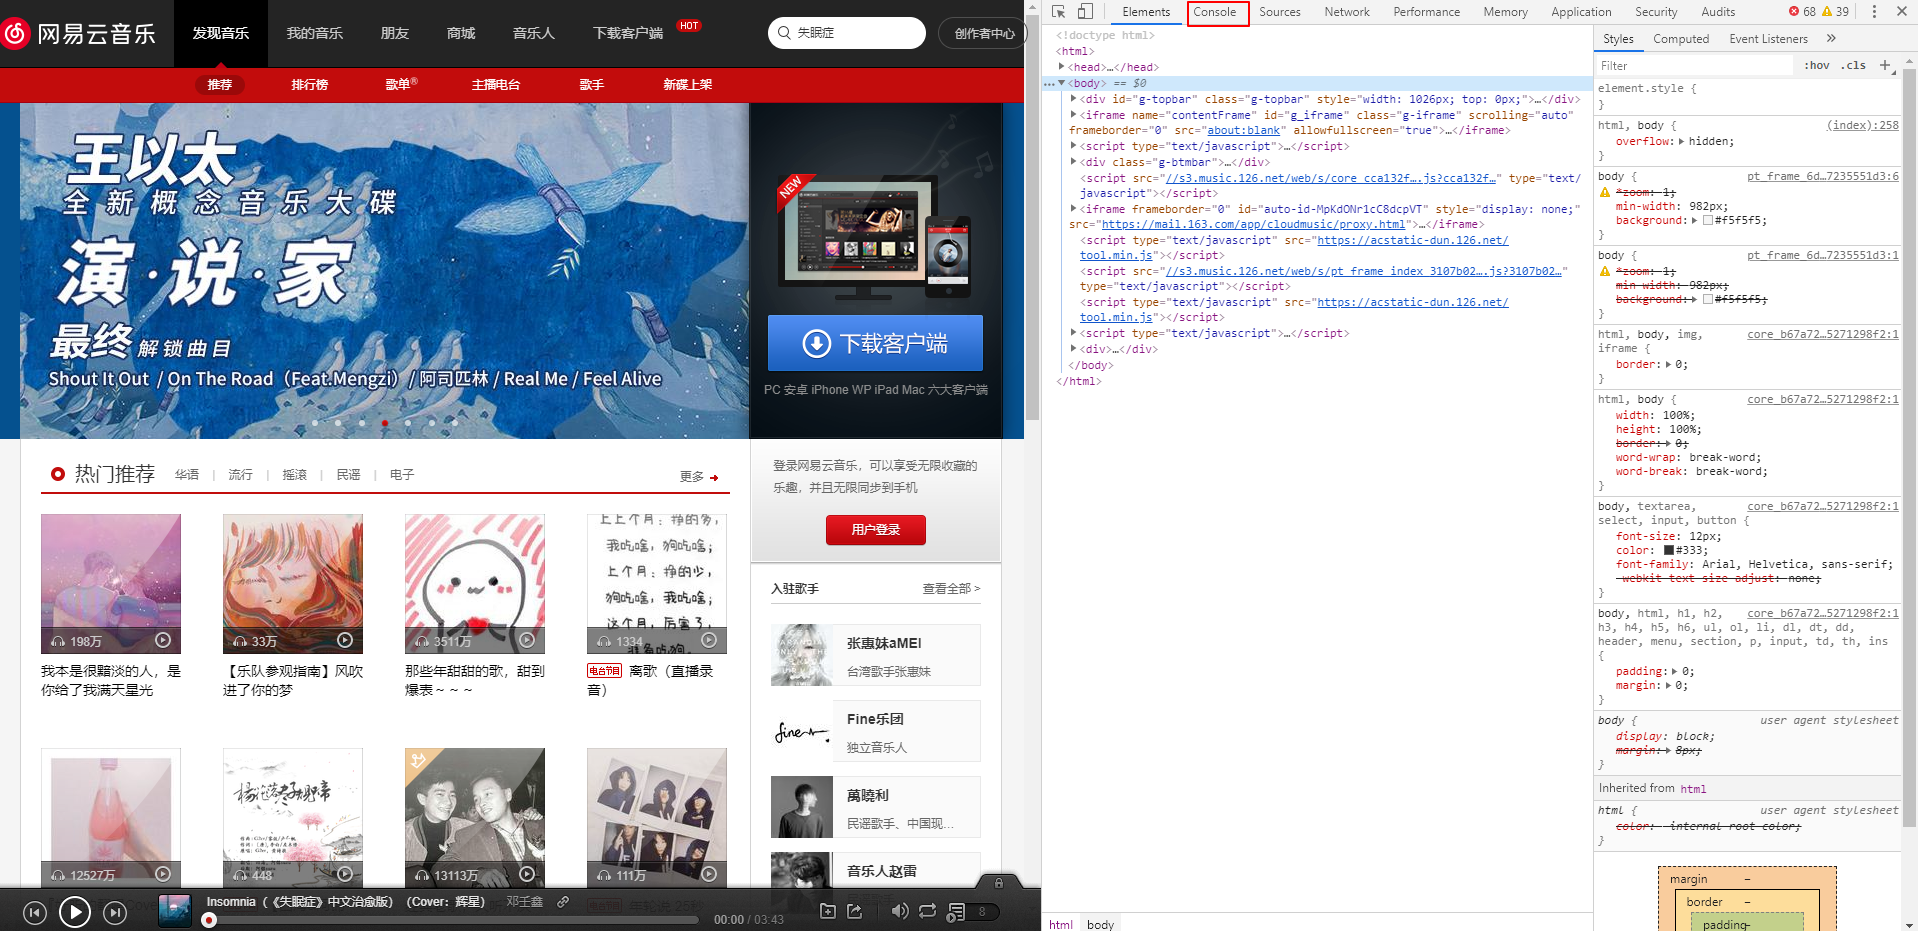Expand the padding shorthand property value
Image resolution: width=1918 pixels, height=931 pixels.
1671,672
